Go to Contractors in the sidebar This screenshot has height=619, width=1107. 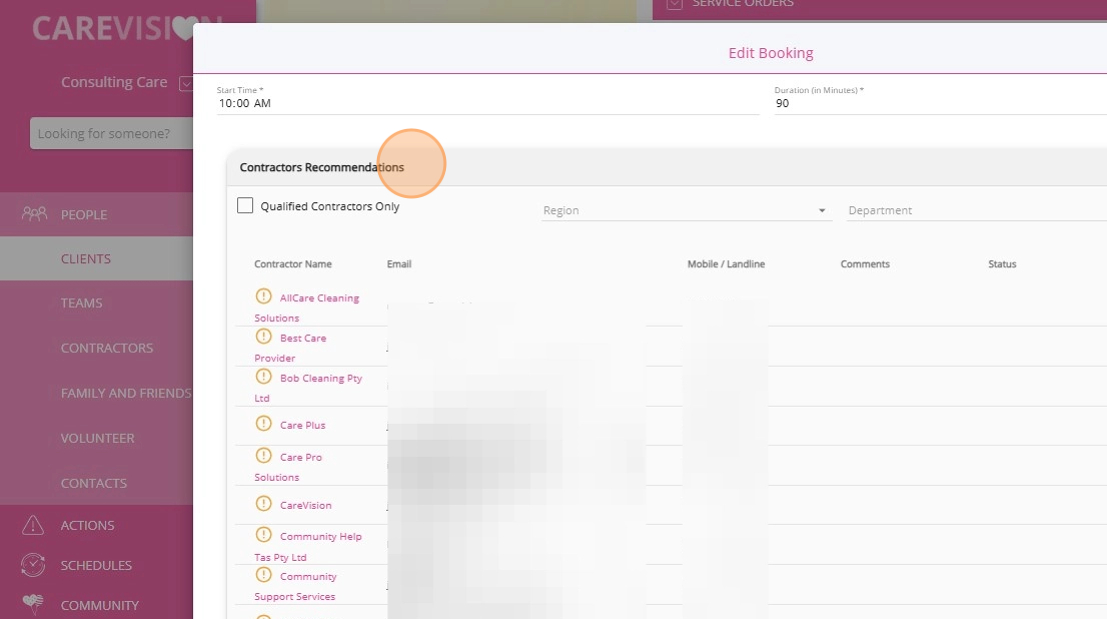pos(106,348)
